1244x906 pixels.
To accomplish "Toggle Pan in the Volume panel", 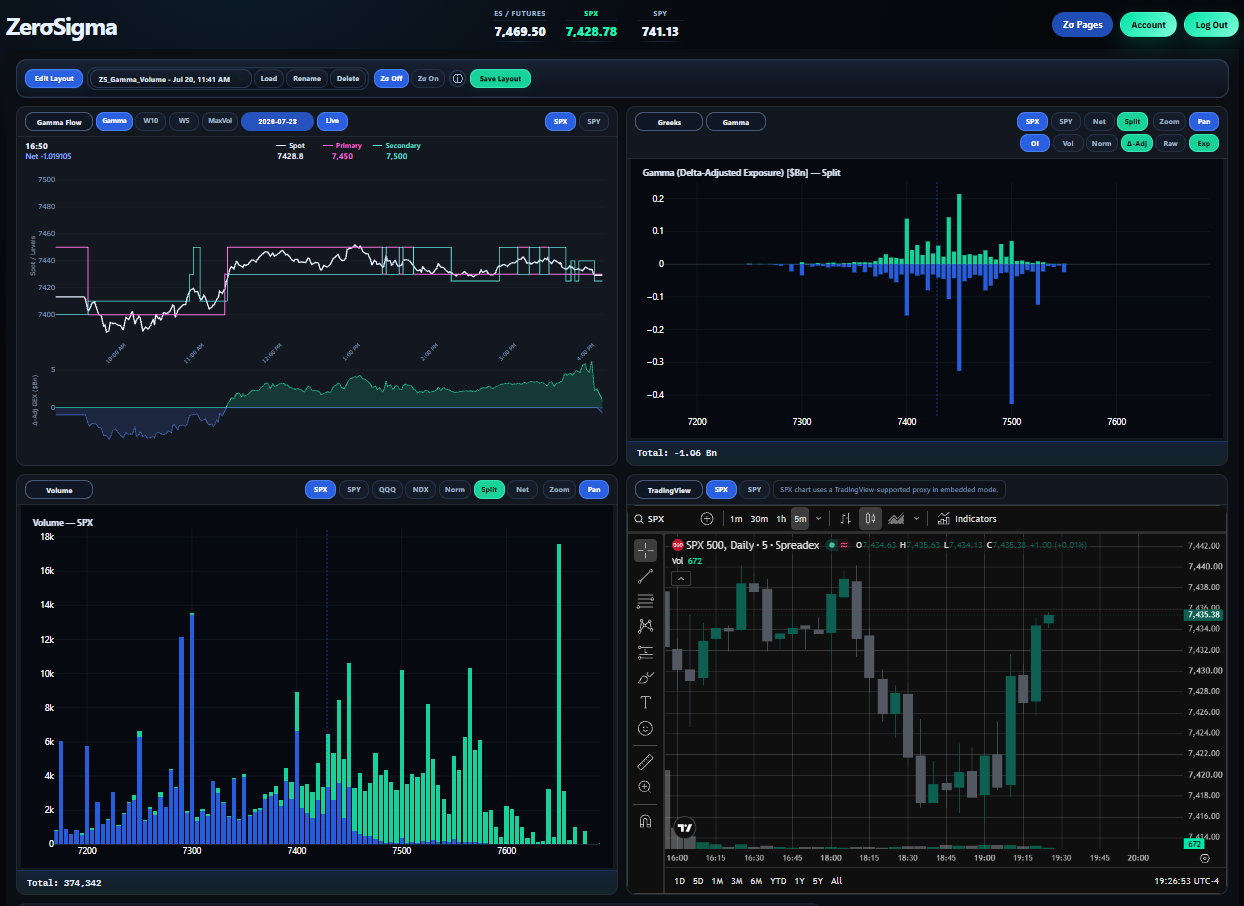I will pos(594,489).
